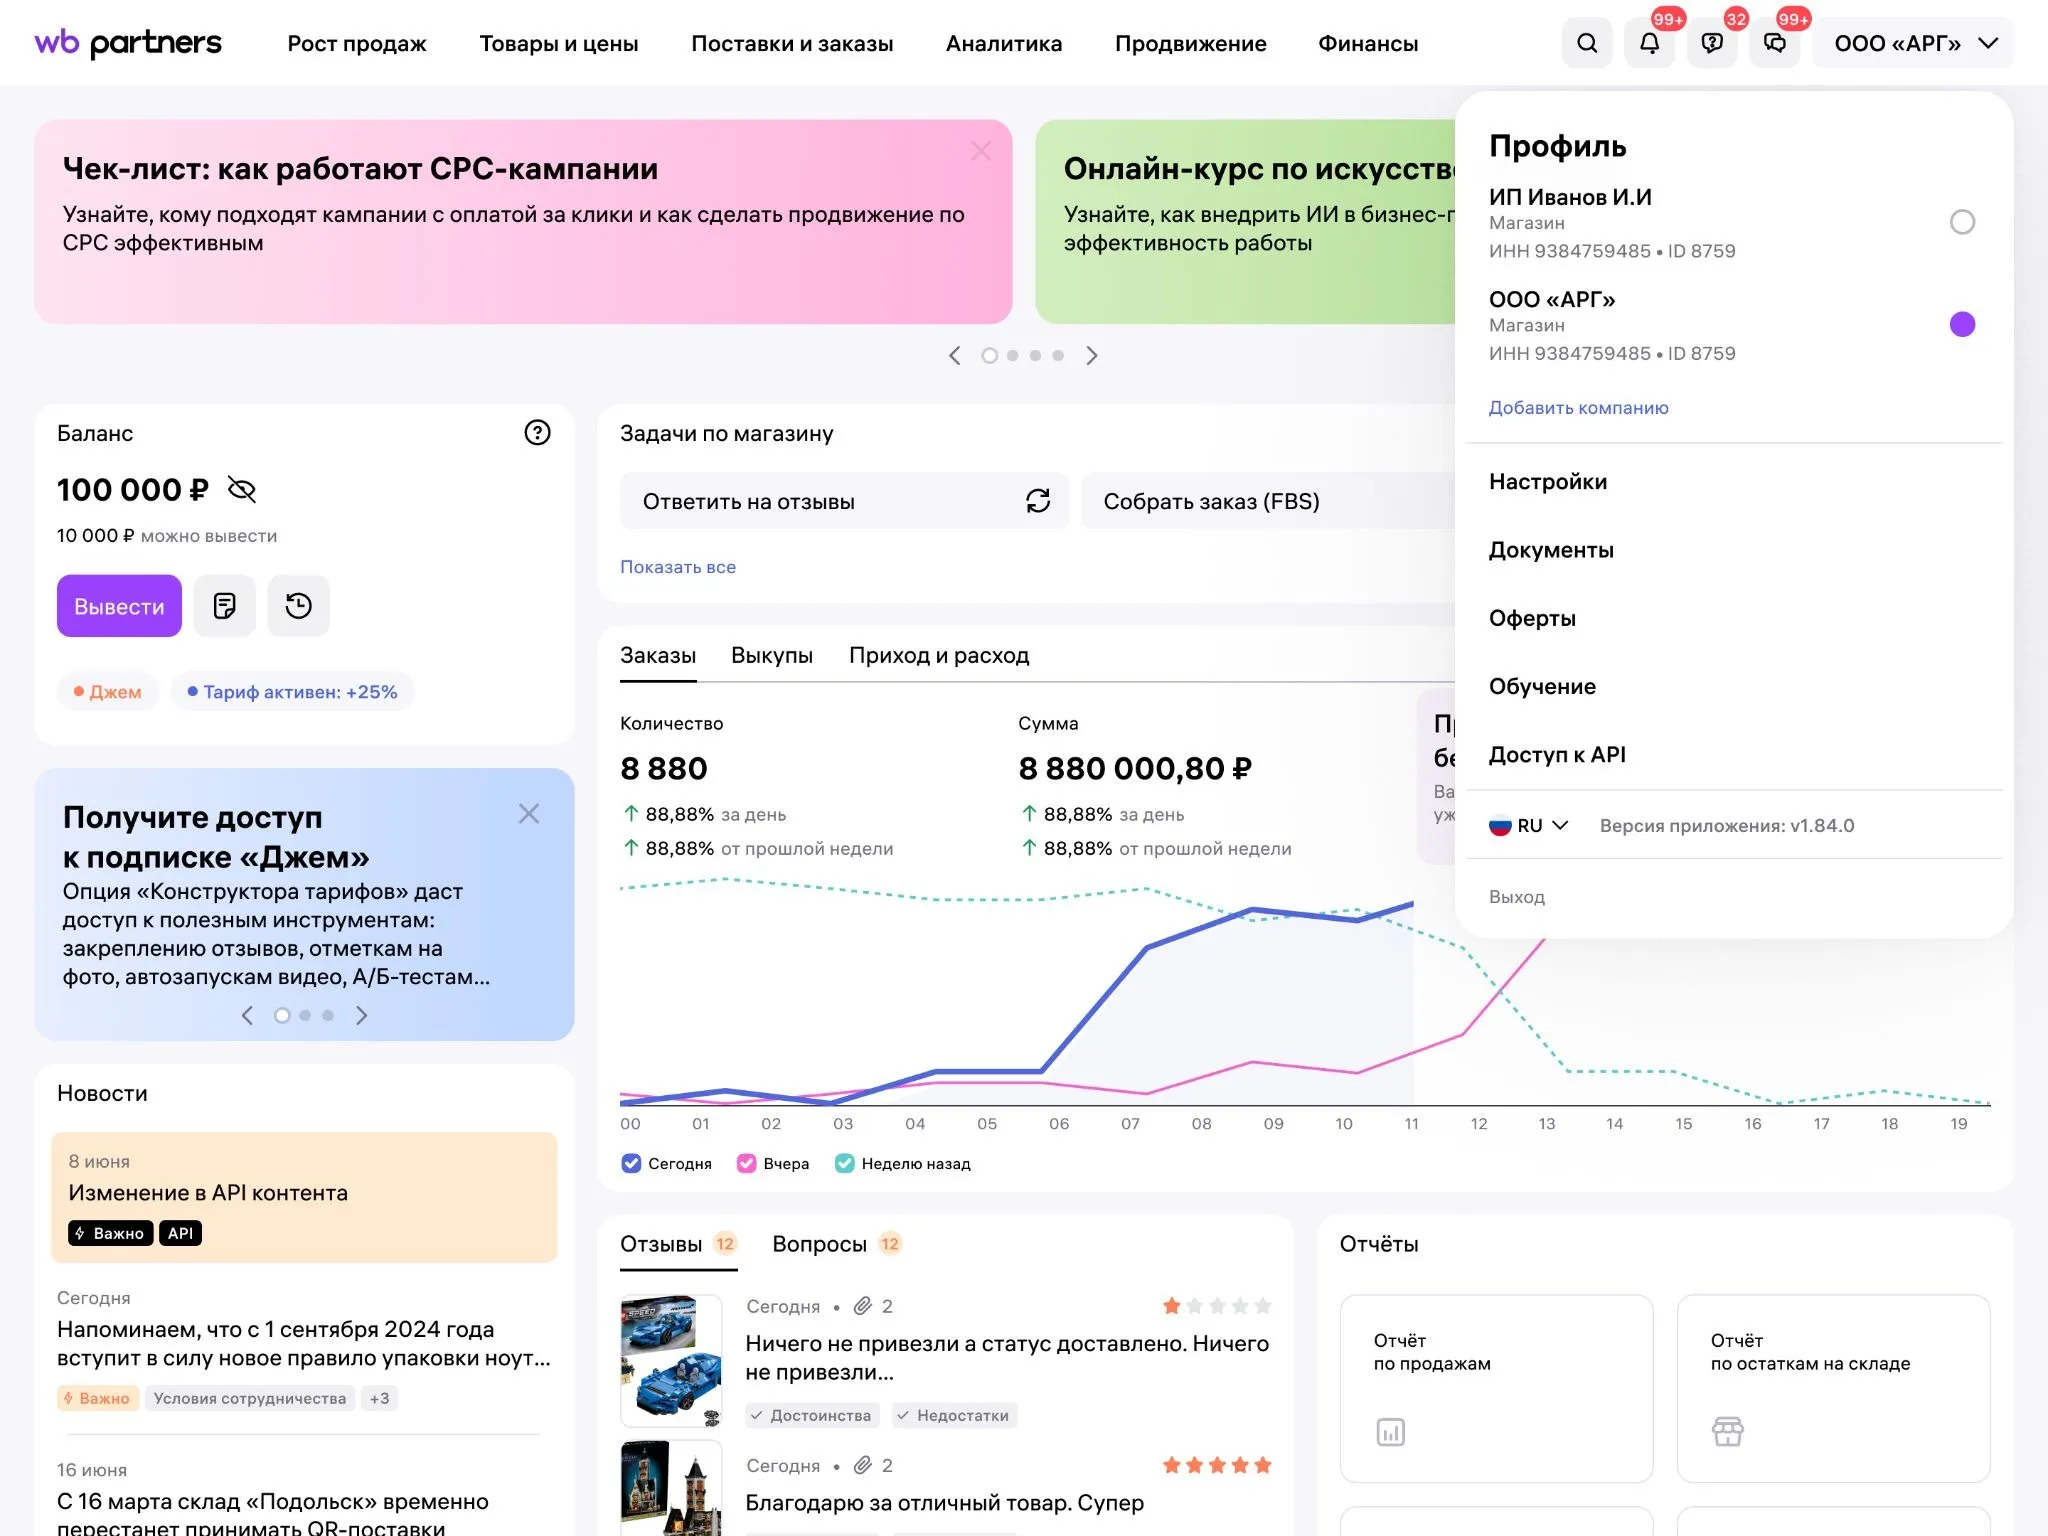Screen dimensions: 2048x1536
Task: Collapse the ООО «АРГ» account dropdown
Action: 1914,43
